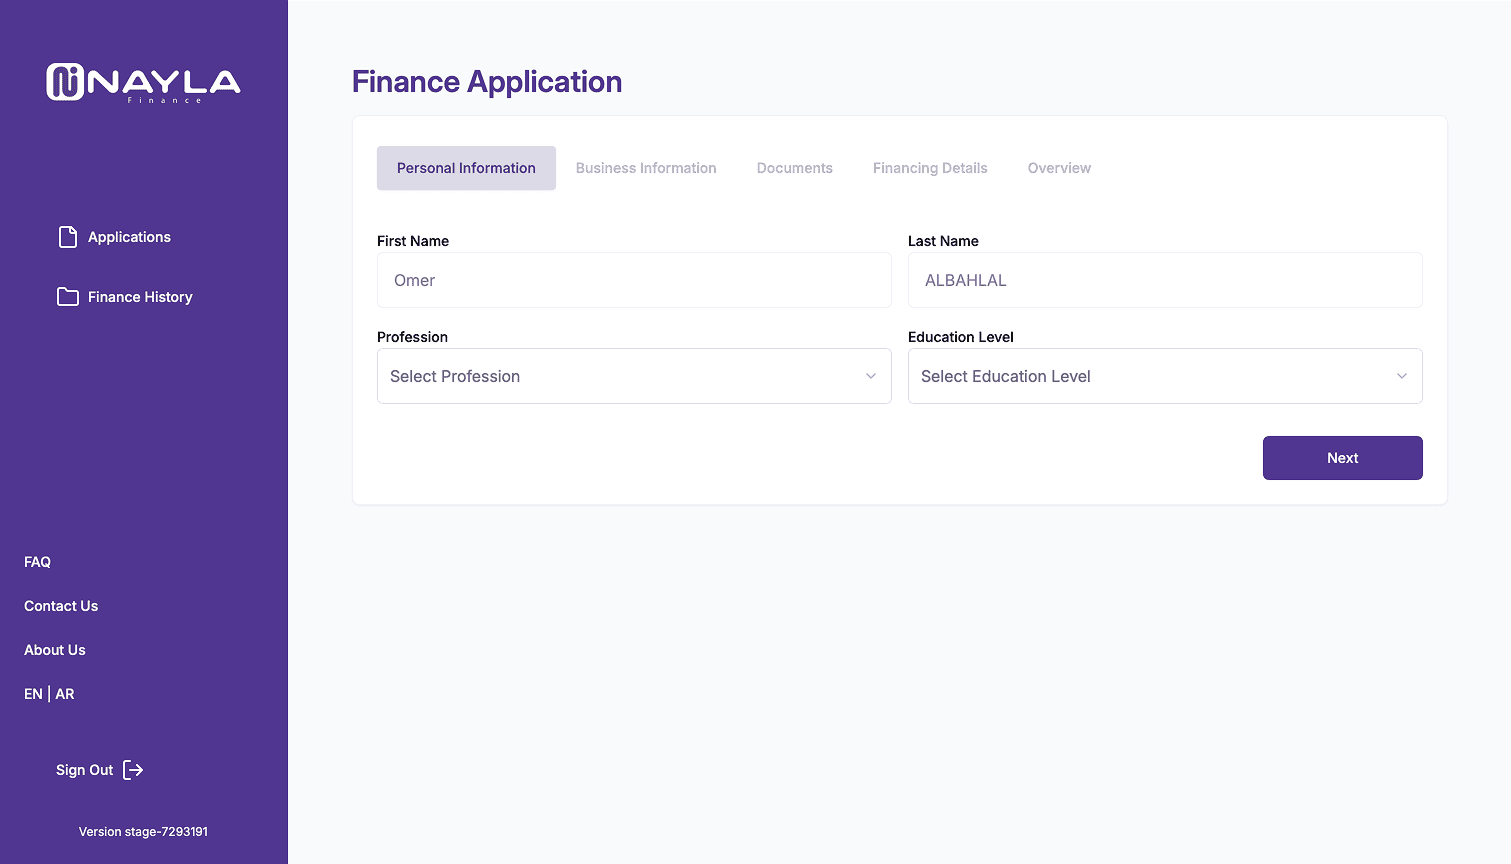1511x864 pixels.
Task: Open the FAQ page
Action: [37, 561]
